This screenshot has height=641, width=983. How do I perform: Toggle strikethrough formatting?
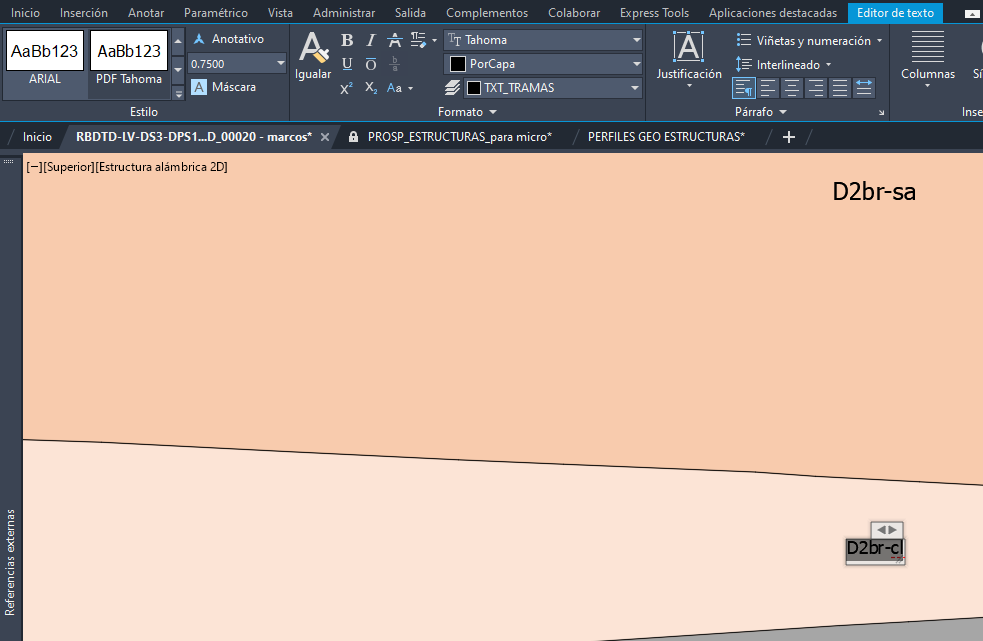click(394, 40)
